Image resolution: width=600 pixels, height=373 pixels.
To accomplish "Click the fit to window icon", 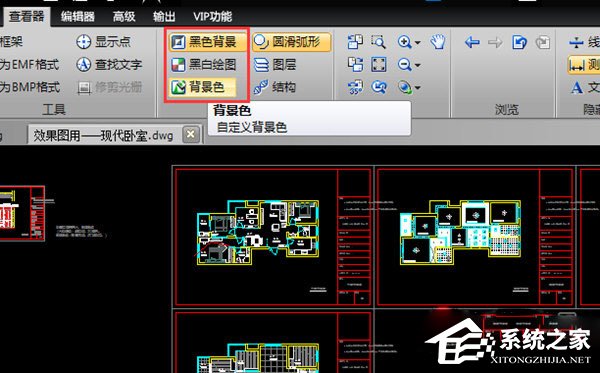I will [x=378, y=65].
